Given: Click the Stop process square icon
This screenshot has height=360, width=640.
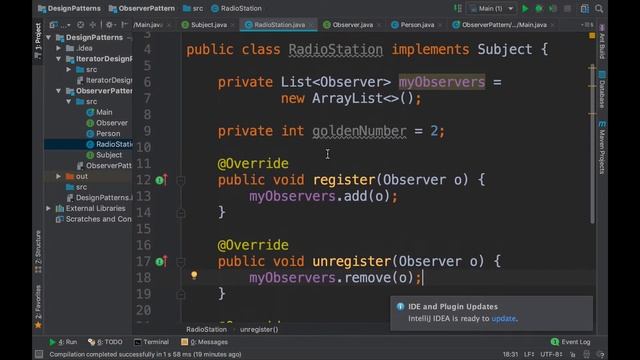Looking at the screenshot, I should (567, 9).
